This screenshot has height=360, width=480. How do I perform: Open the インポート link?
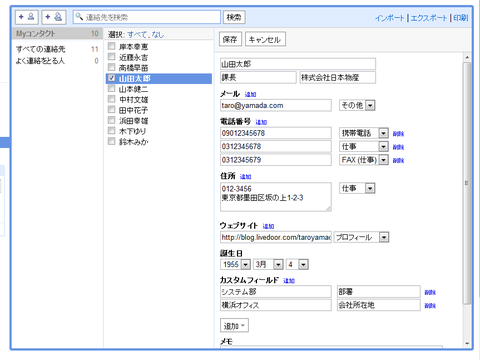point(389,18)
